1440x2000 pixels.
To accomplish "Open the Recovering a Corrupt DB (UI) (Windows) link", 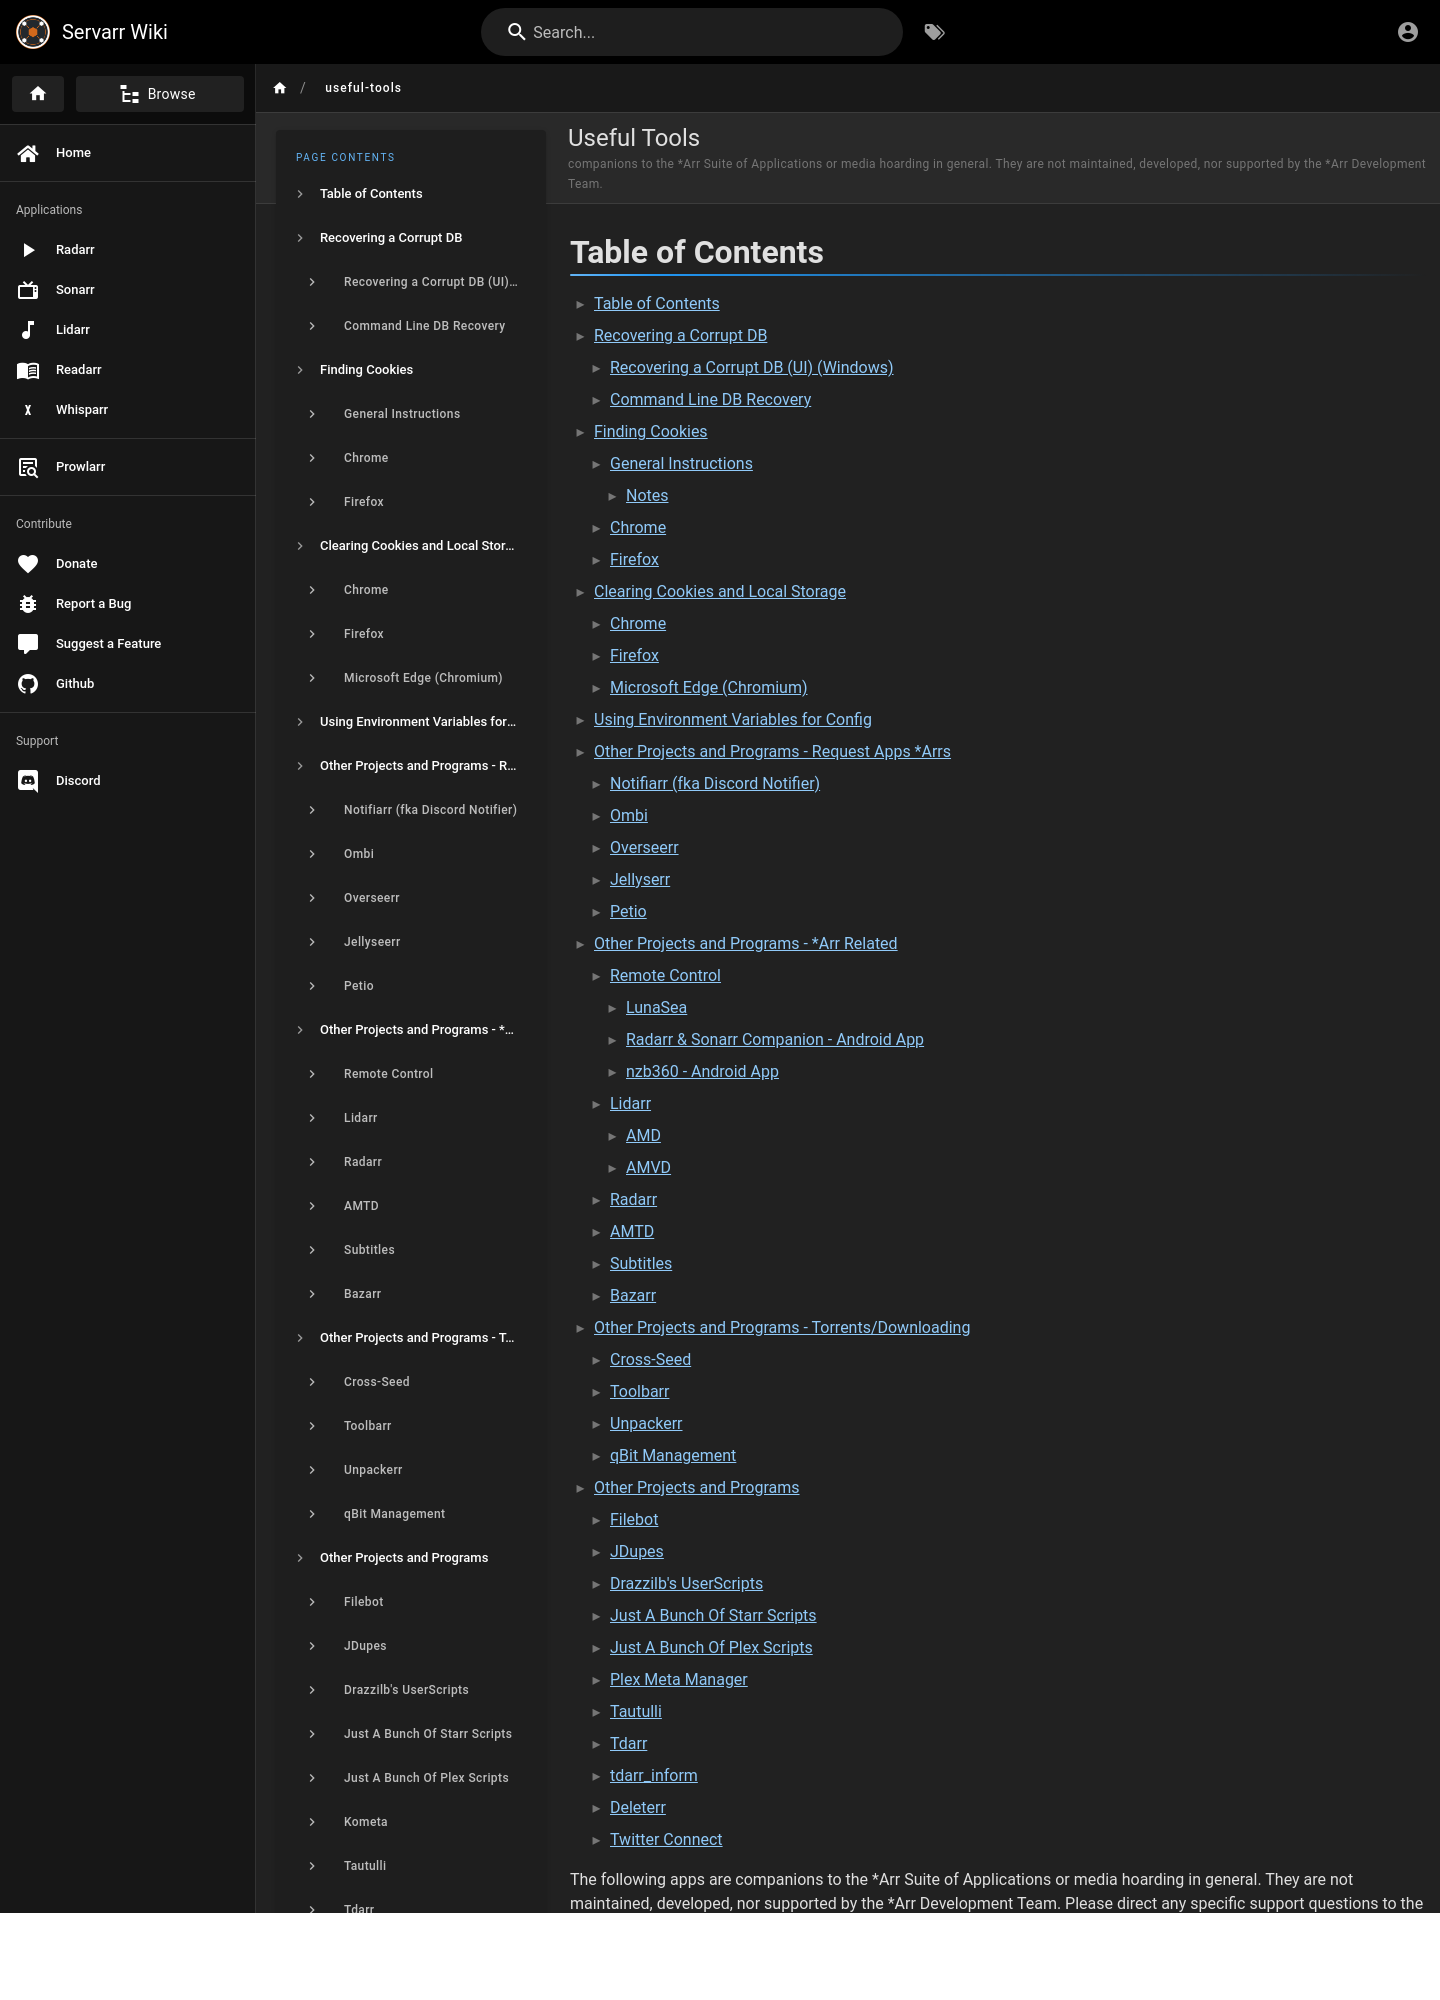I will coord(751,368).
